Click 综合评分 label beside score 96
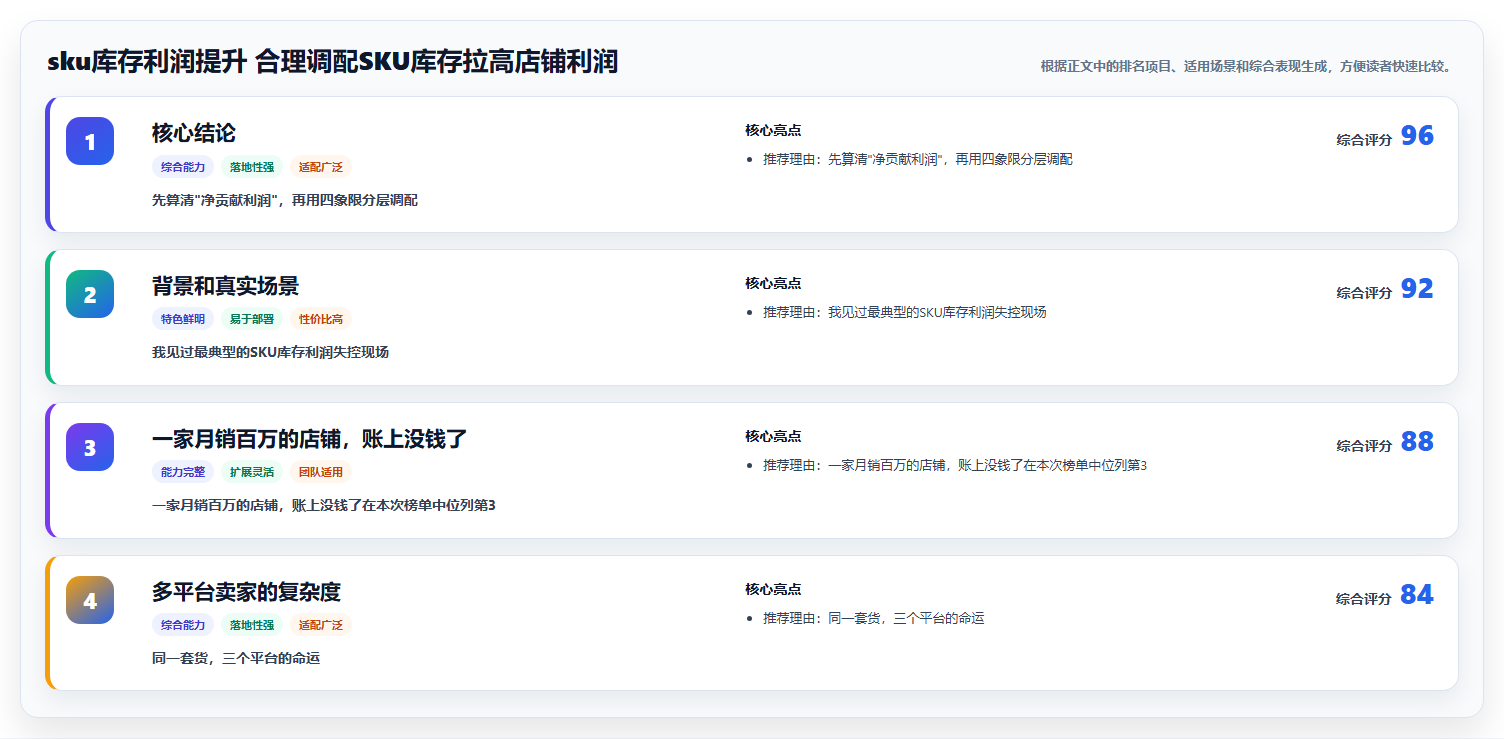The height and width of the screenshot is (739, 1504). tap(1364, 140)
